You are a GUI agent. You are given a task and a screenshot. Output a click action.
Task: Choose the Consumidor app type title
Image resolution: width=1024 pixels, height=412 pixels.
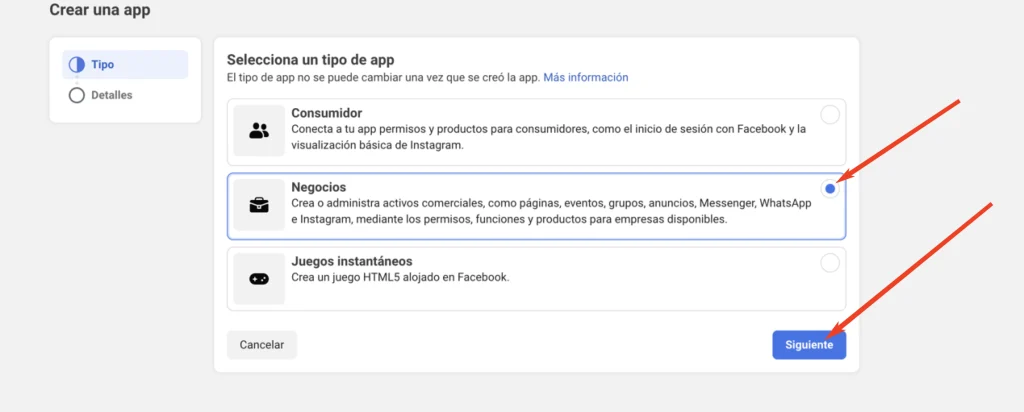click(x=327, y=113)
